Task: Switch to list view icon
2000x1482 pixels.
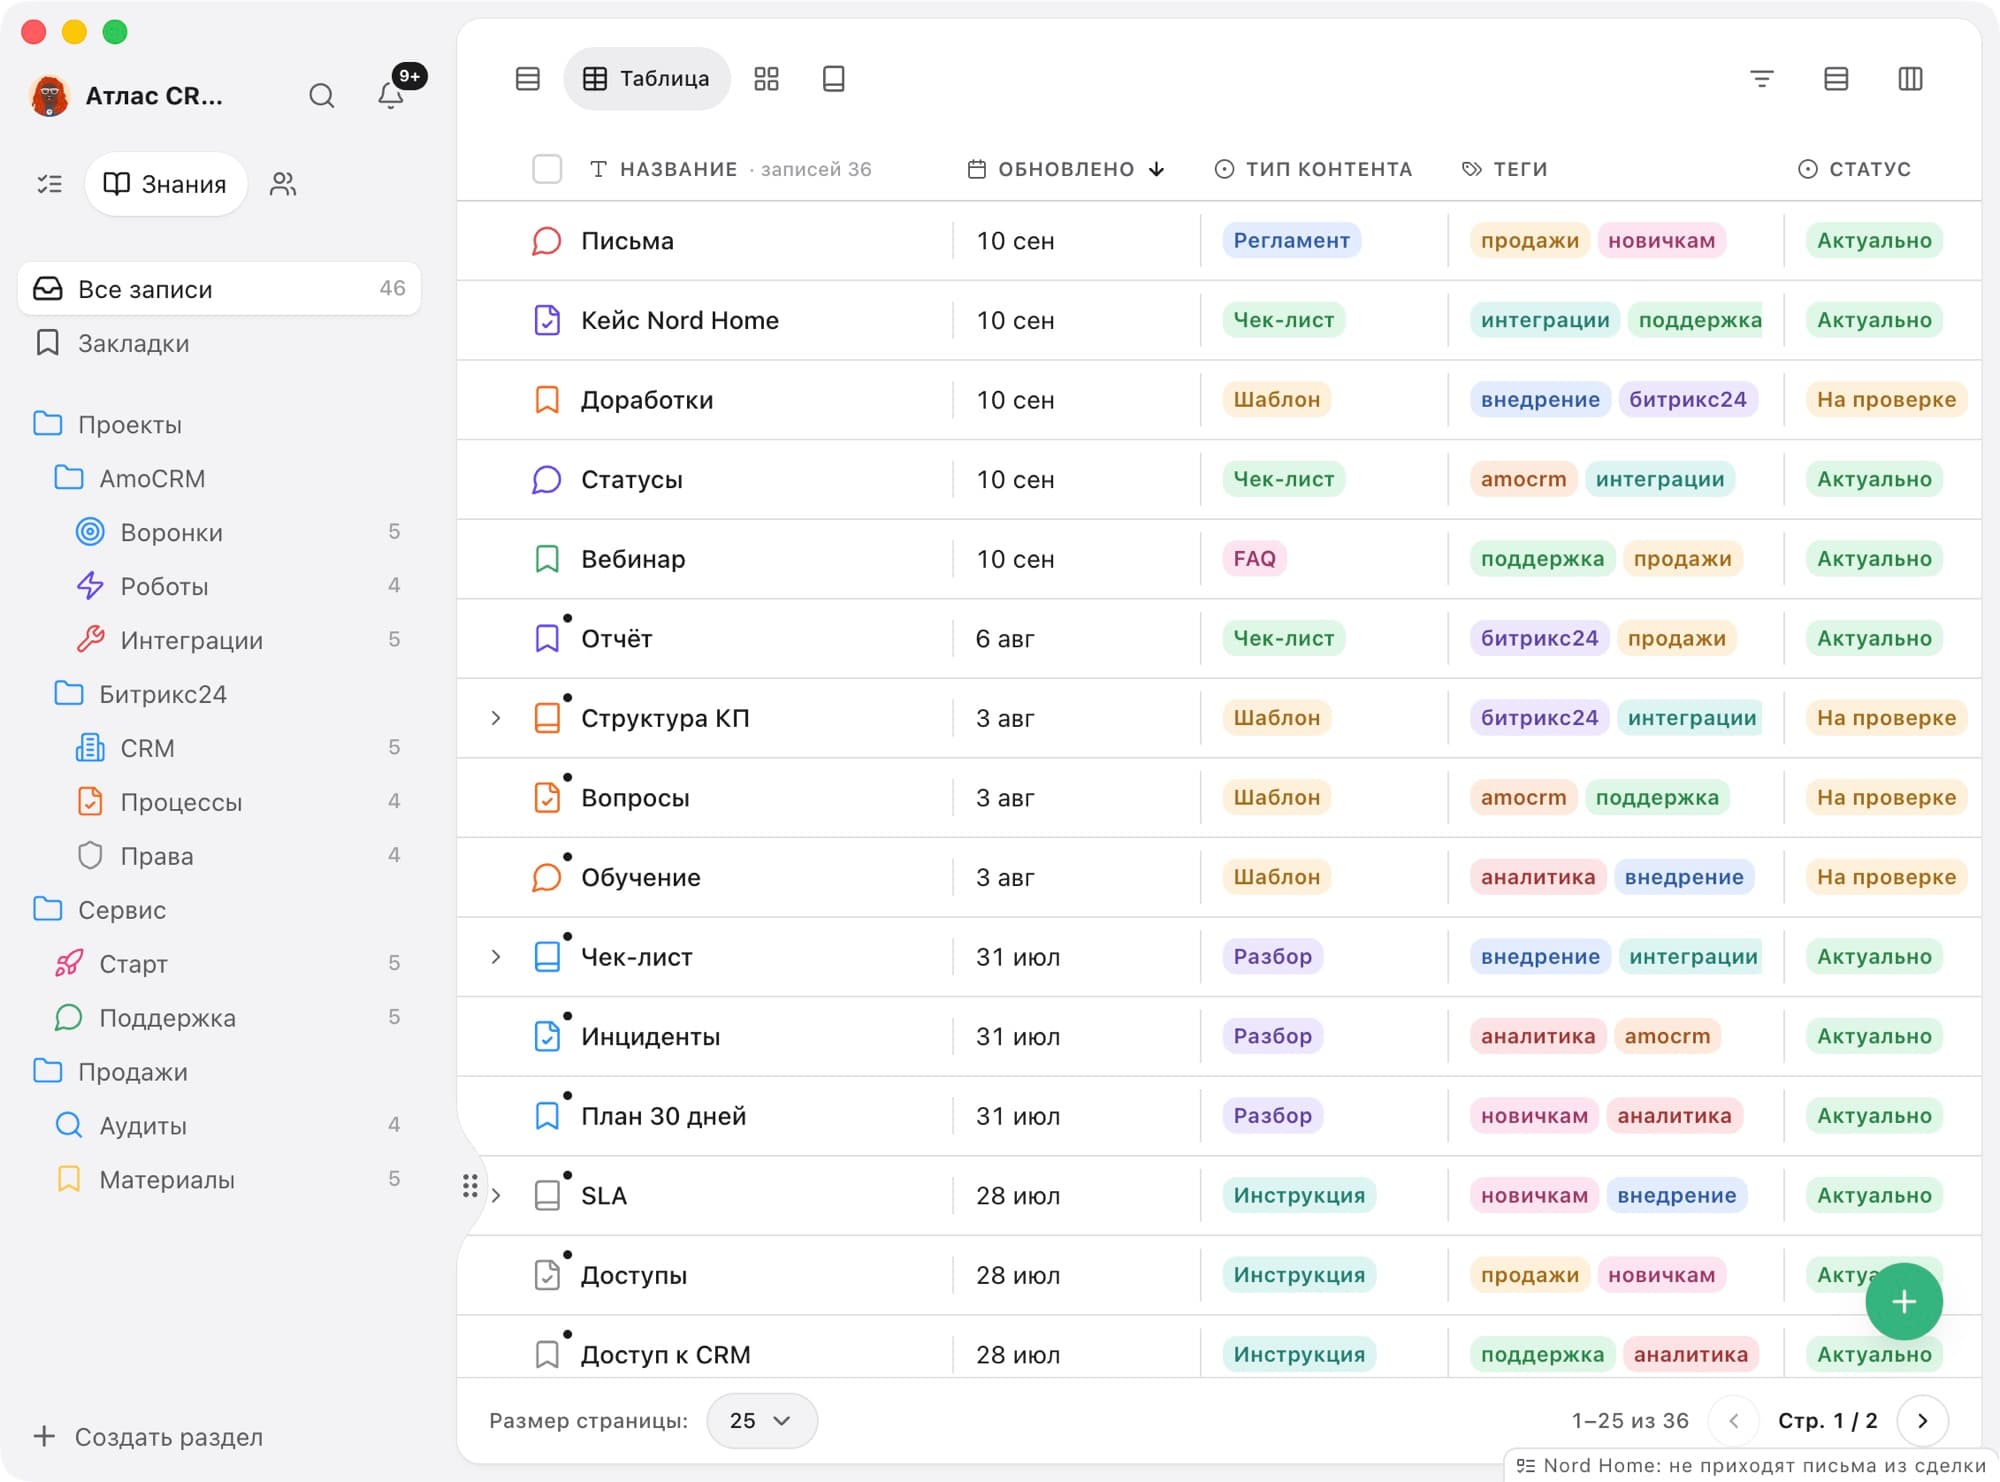Action: 528,79
